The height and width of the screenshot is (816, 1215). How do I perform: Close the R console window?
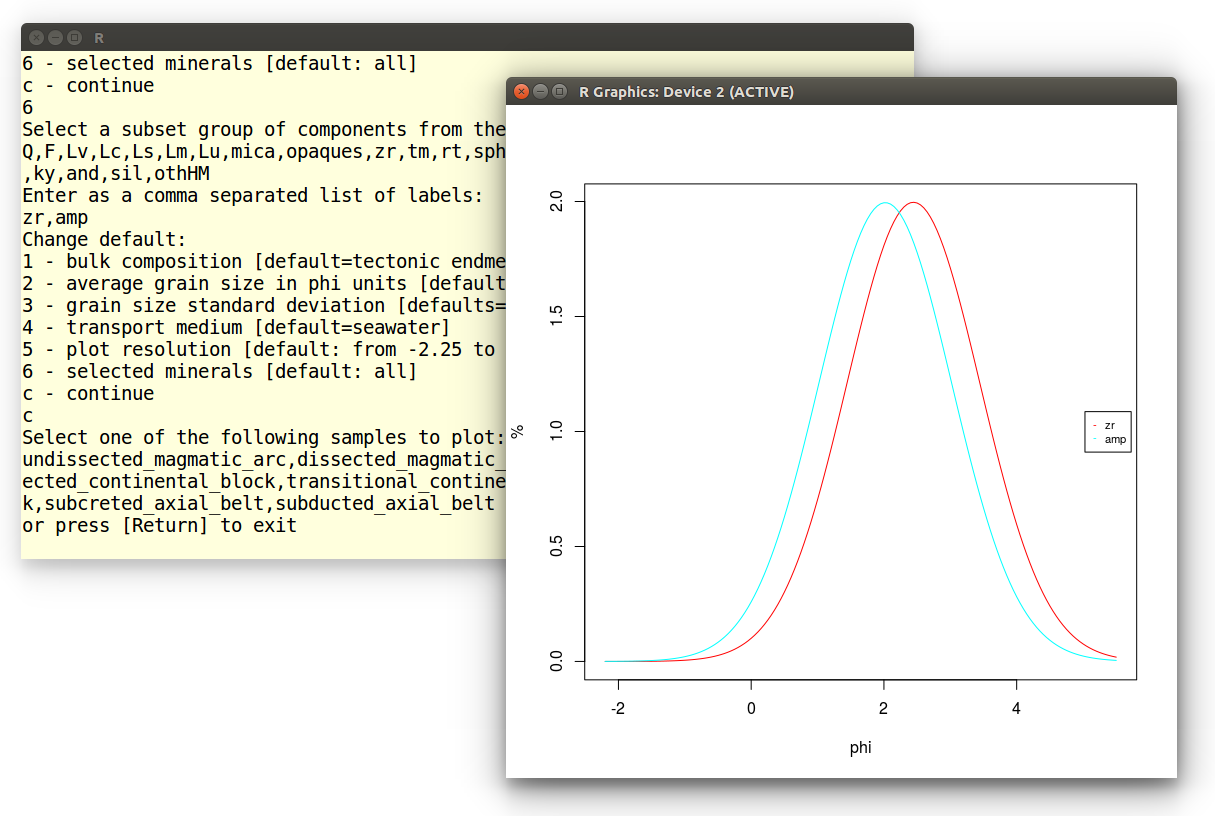pyautogui.click(x=36, y=38)
